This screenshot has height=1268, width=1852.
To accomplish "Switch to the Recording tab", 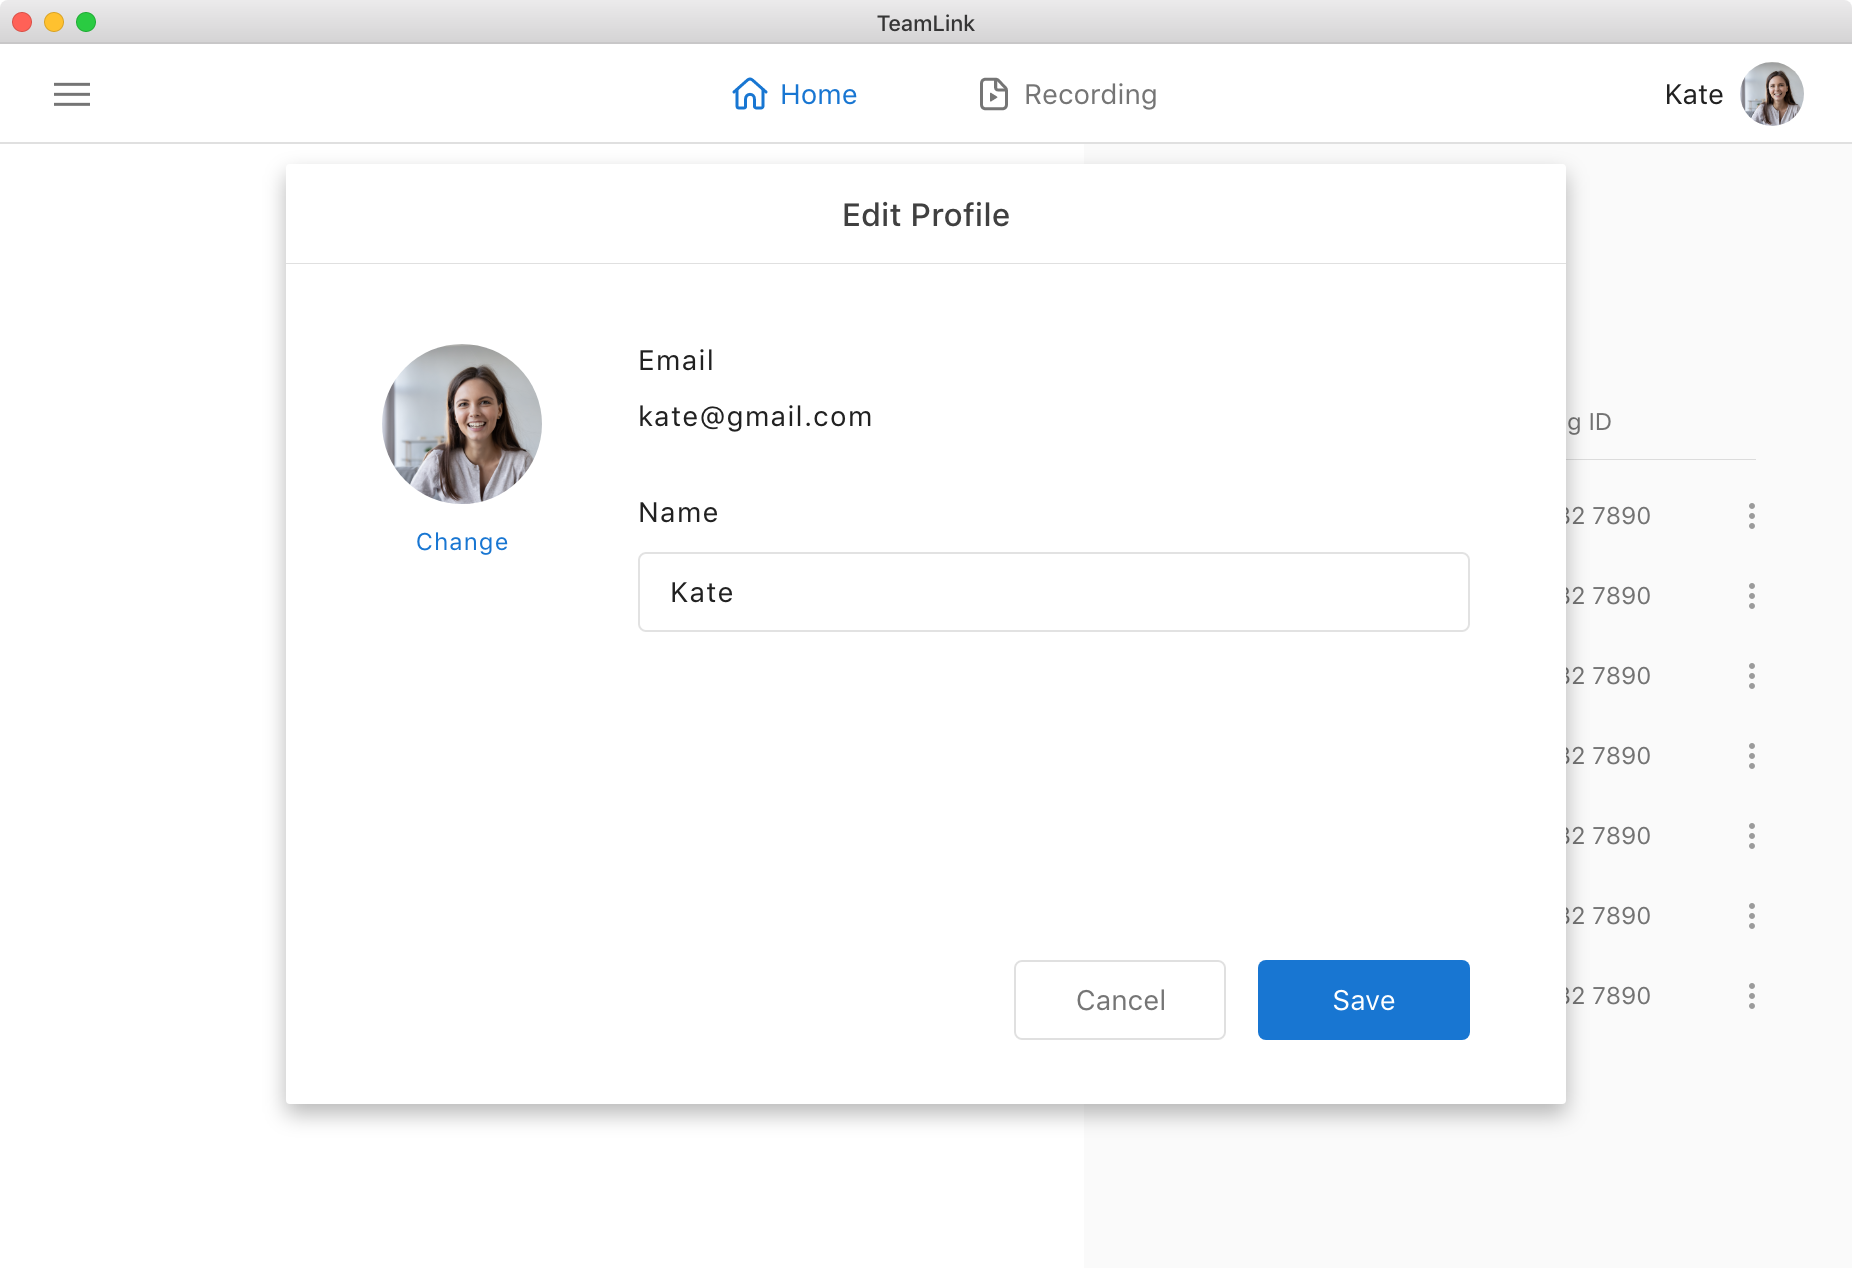I will (x=1067, y=94).
